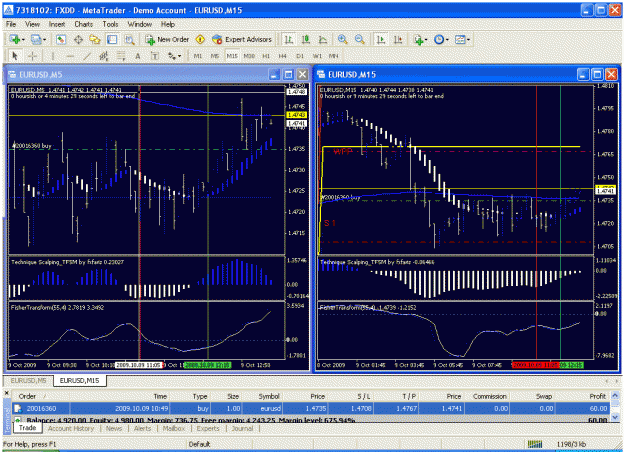Select the vertical line drawing tool
Viewport: 625px width, 452px height.
pyautogui.click(x=53, y=56)
